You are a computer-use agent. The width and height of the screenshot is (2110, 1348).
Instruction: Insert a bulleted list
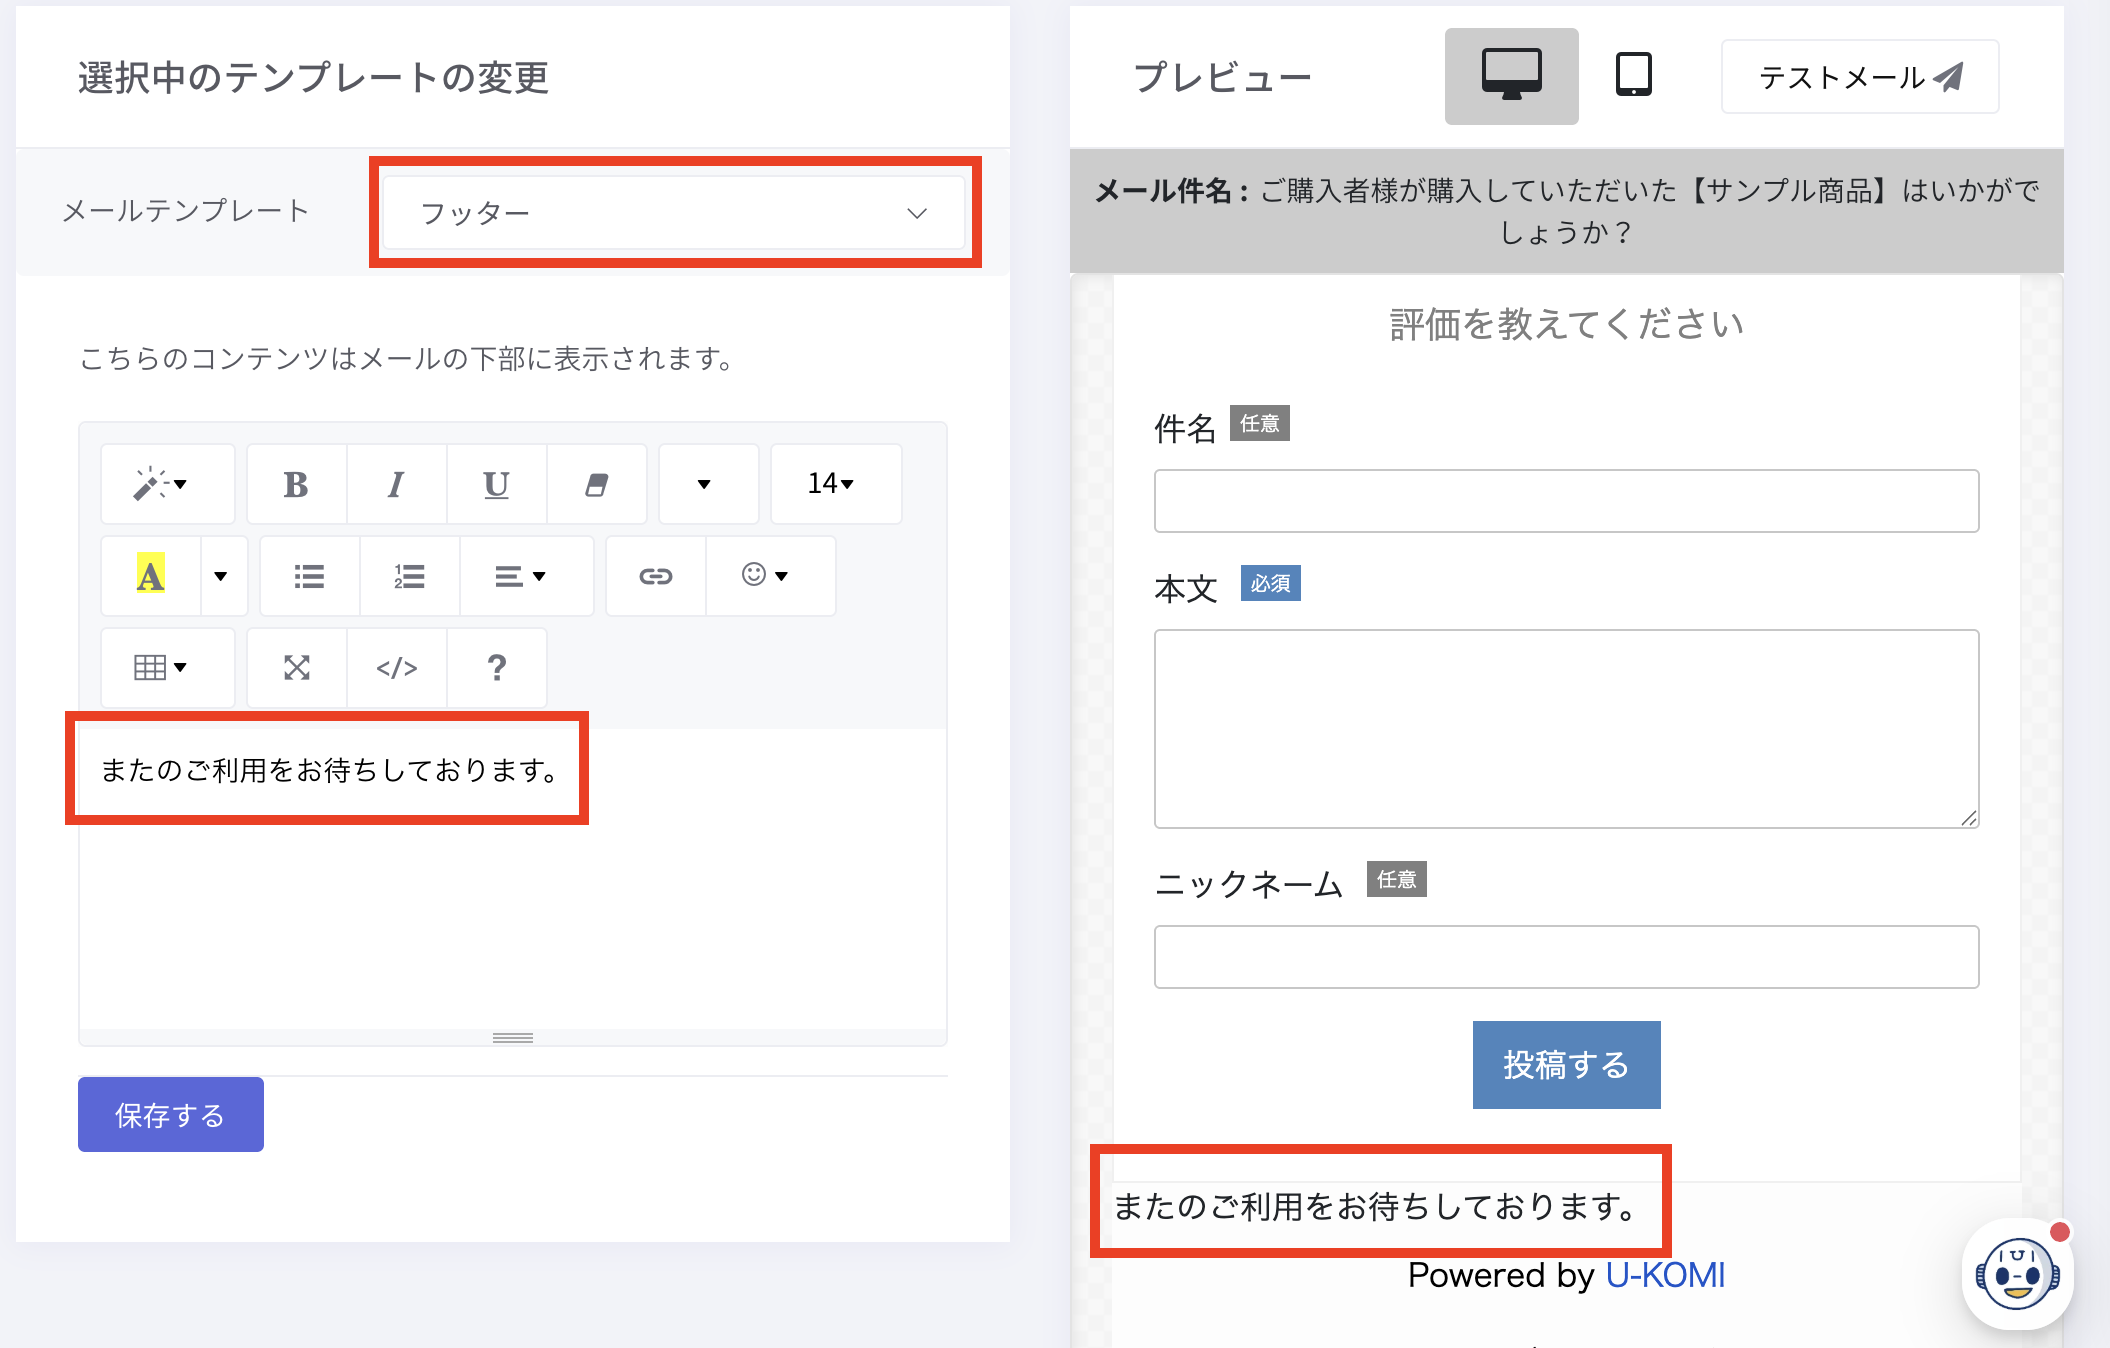coord(309,577)
